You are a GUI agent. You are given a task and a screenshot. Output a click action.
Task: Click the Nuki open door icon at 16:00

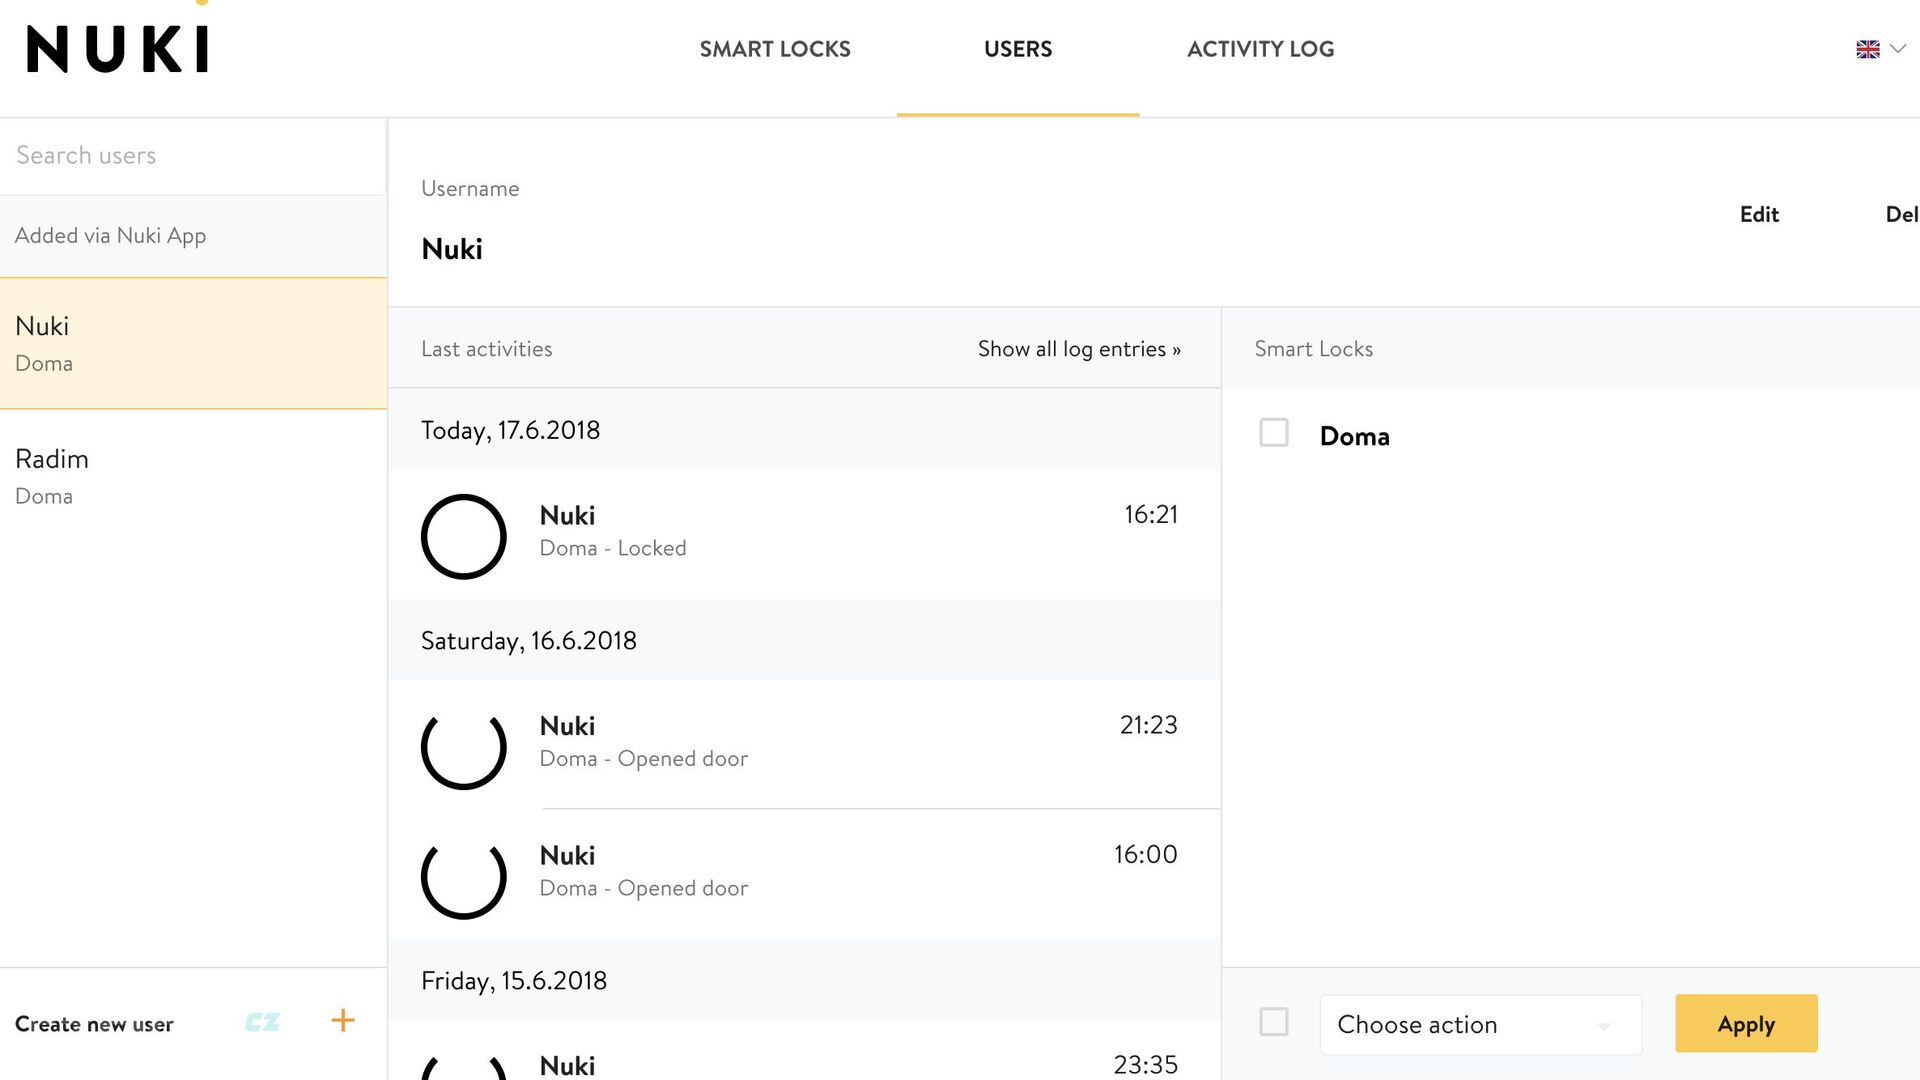click(462, 877)
